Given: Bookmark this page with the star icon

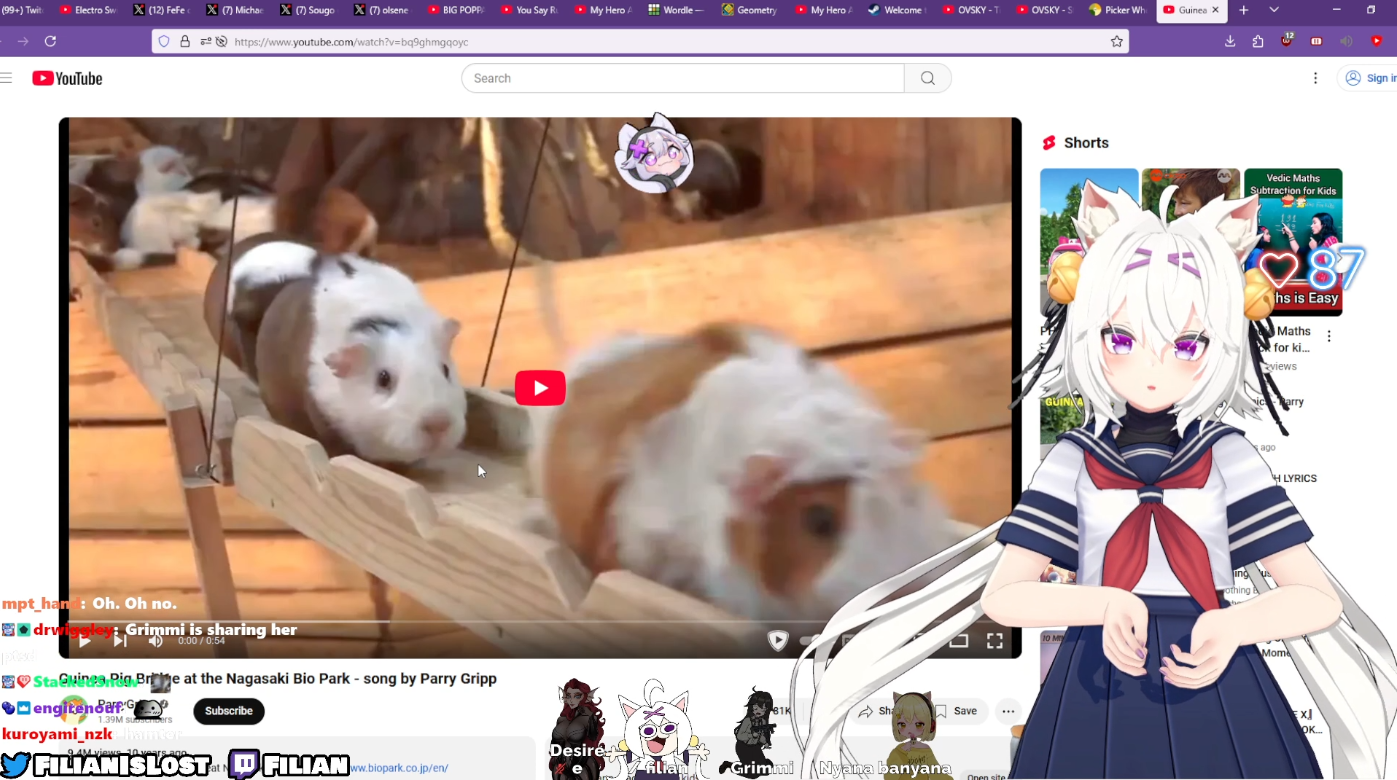Looking at the screenshot, I should tap(1116, 41).
